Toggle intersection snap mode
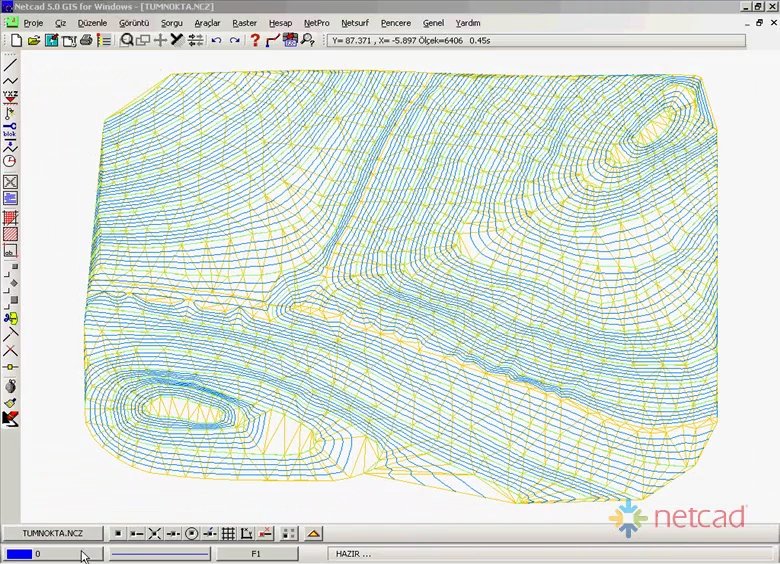Viewport: 780px width, 564px height. tap(155, 534)
